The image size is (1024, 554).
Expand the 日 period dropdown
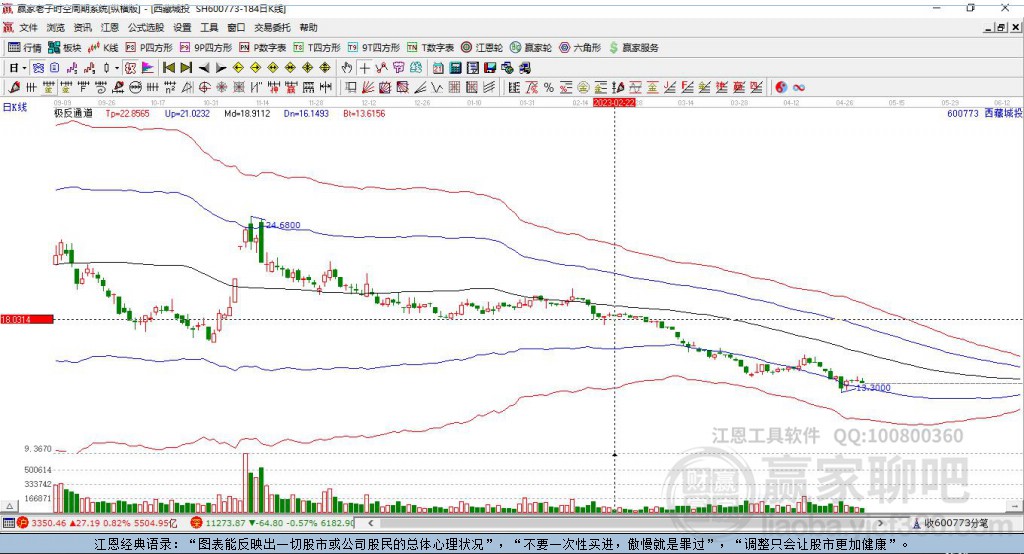click(24, 68)
